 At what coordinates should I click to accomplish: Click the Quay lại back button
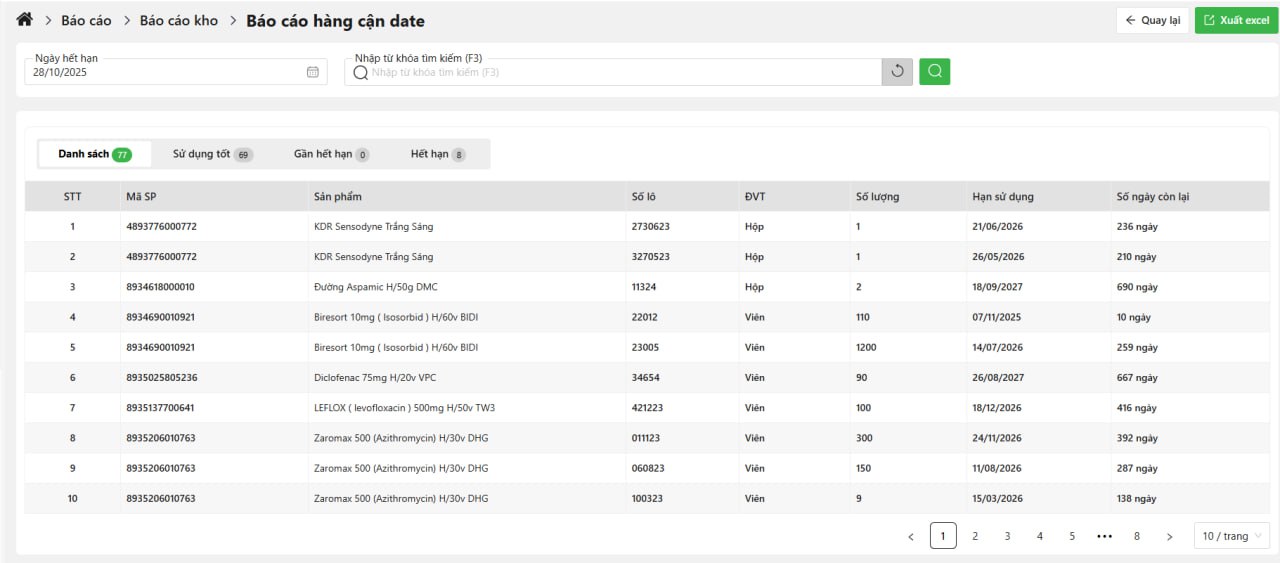click(1152, 20)
